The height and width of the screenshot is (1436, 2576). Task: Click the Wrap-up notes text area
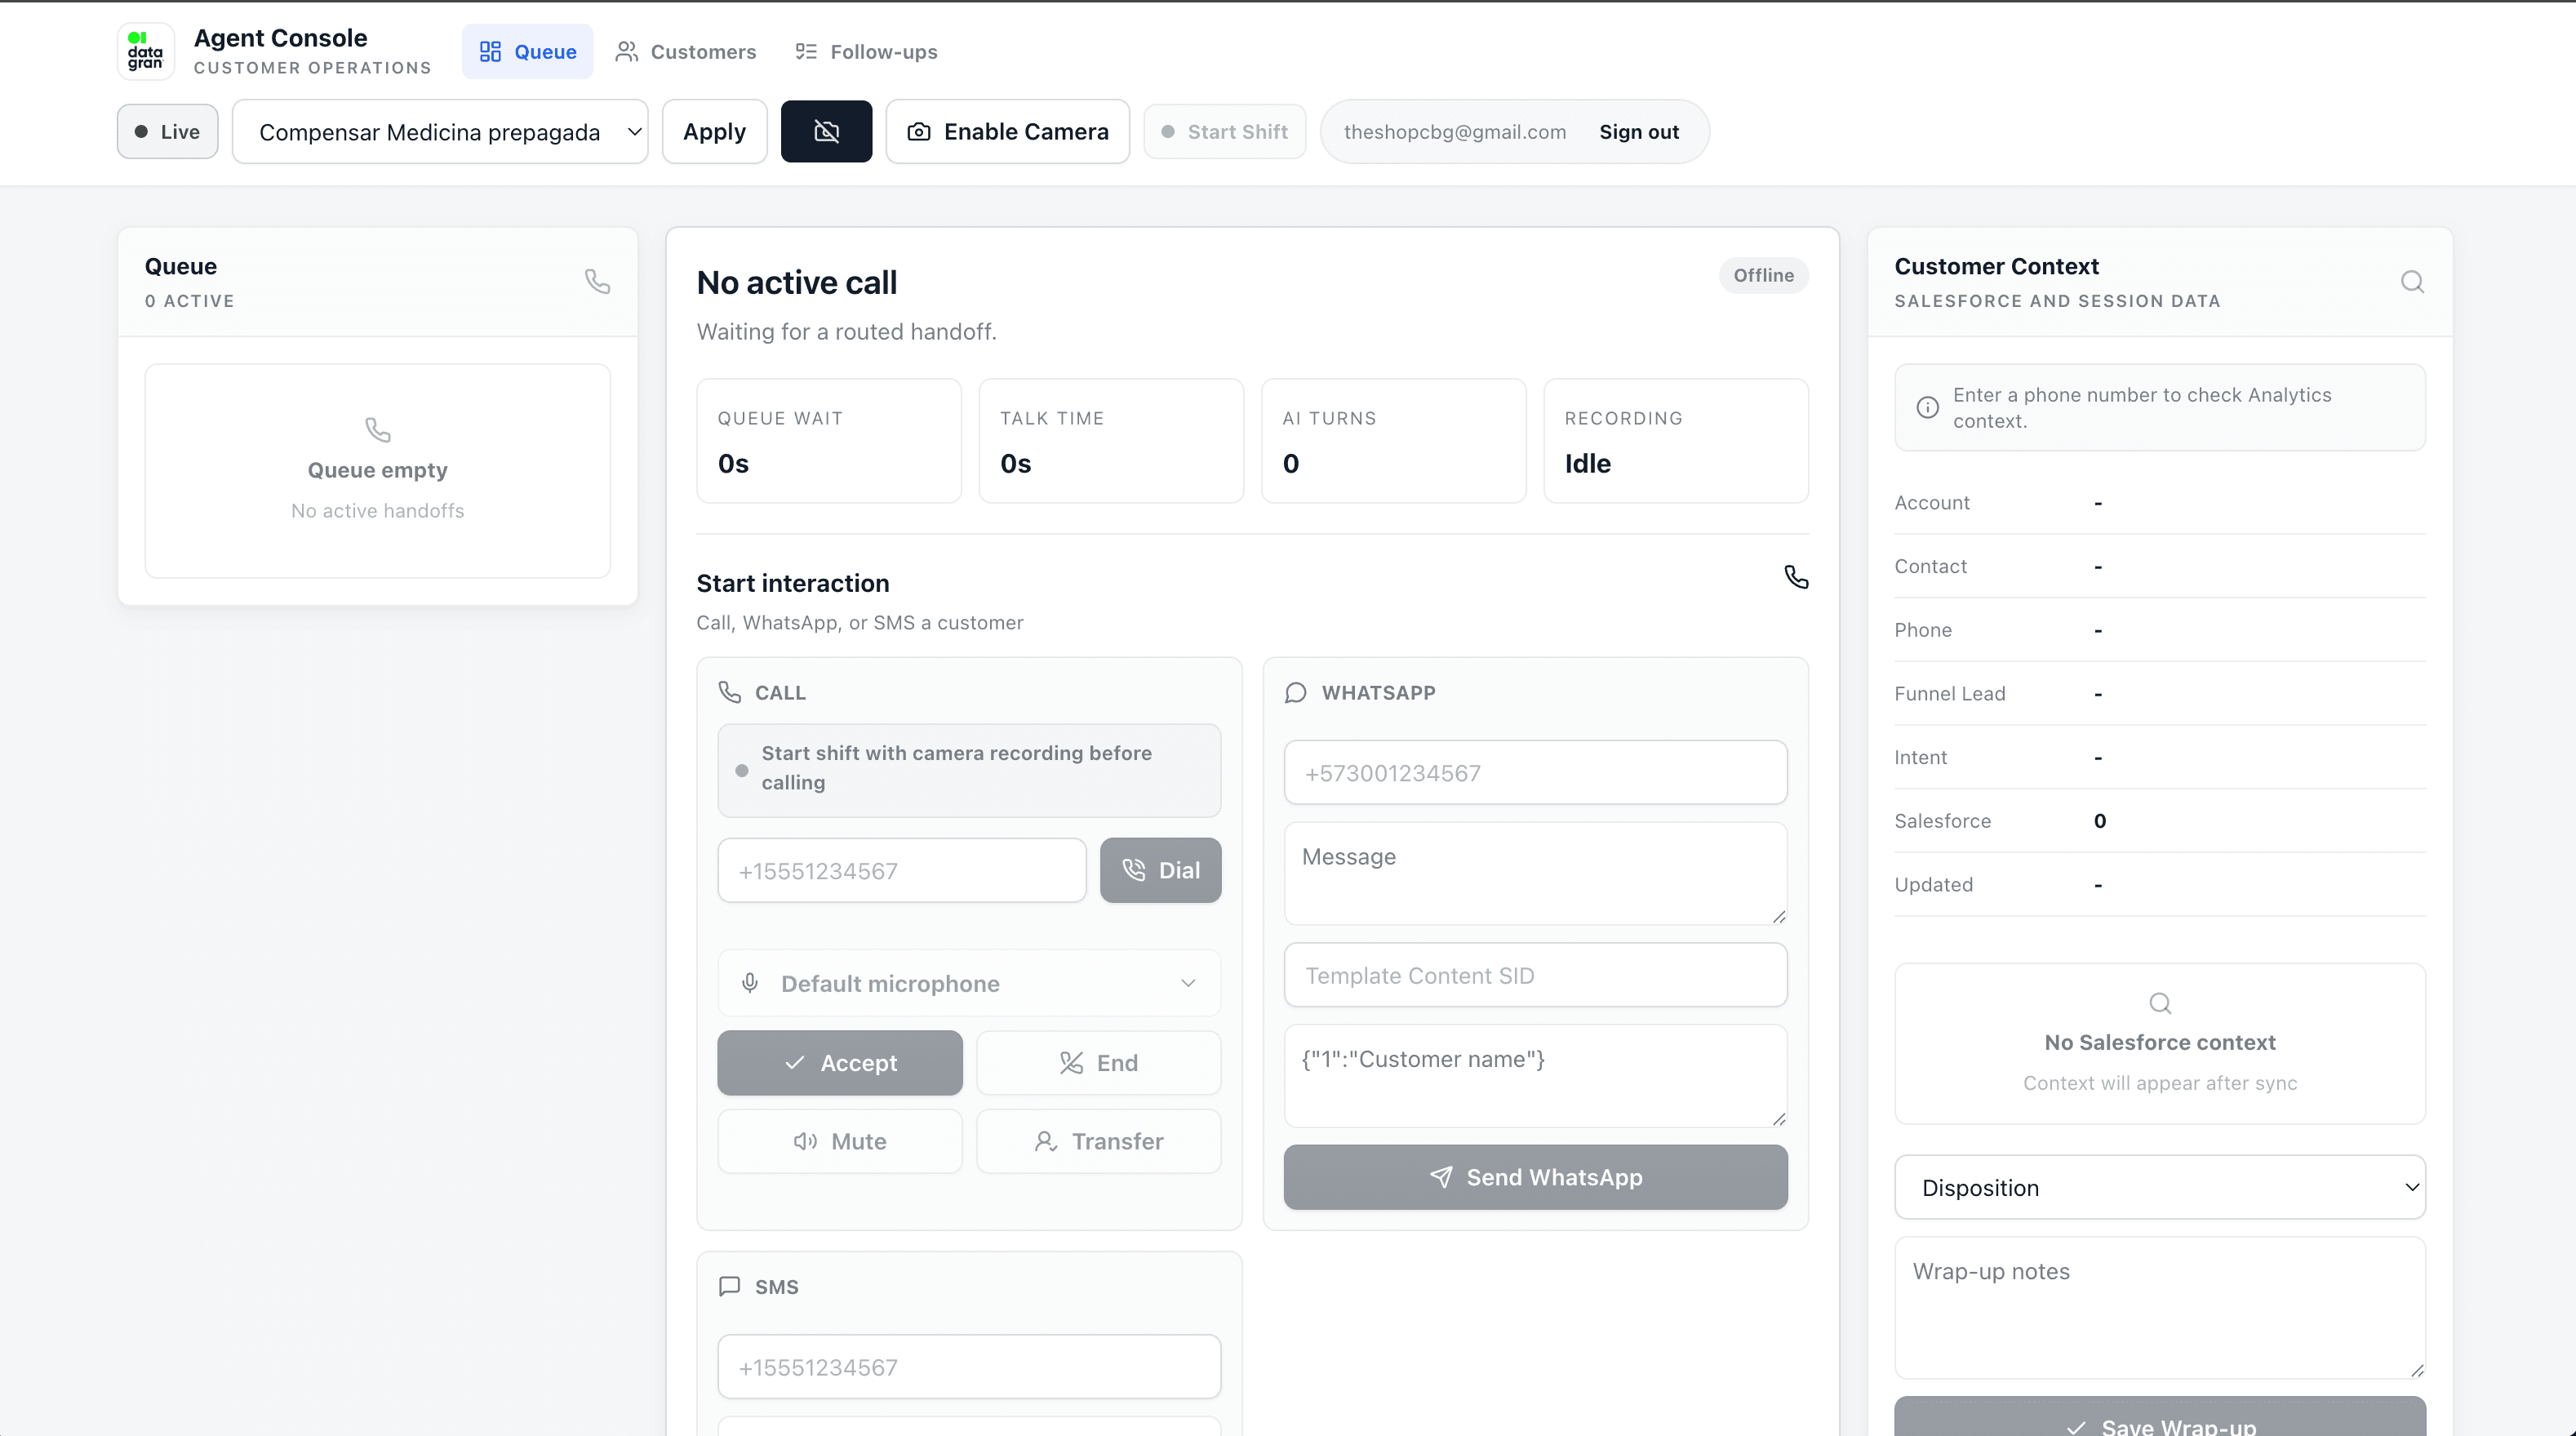(x=2160, y=1308)
